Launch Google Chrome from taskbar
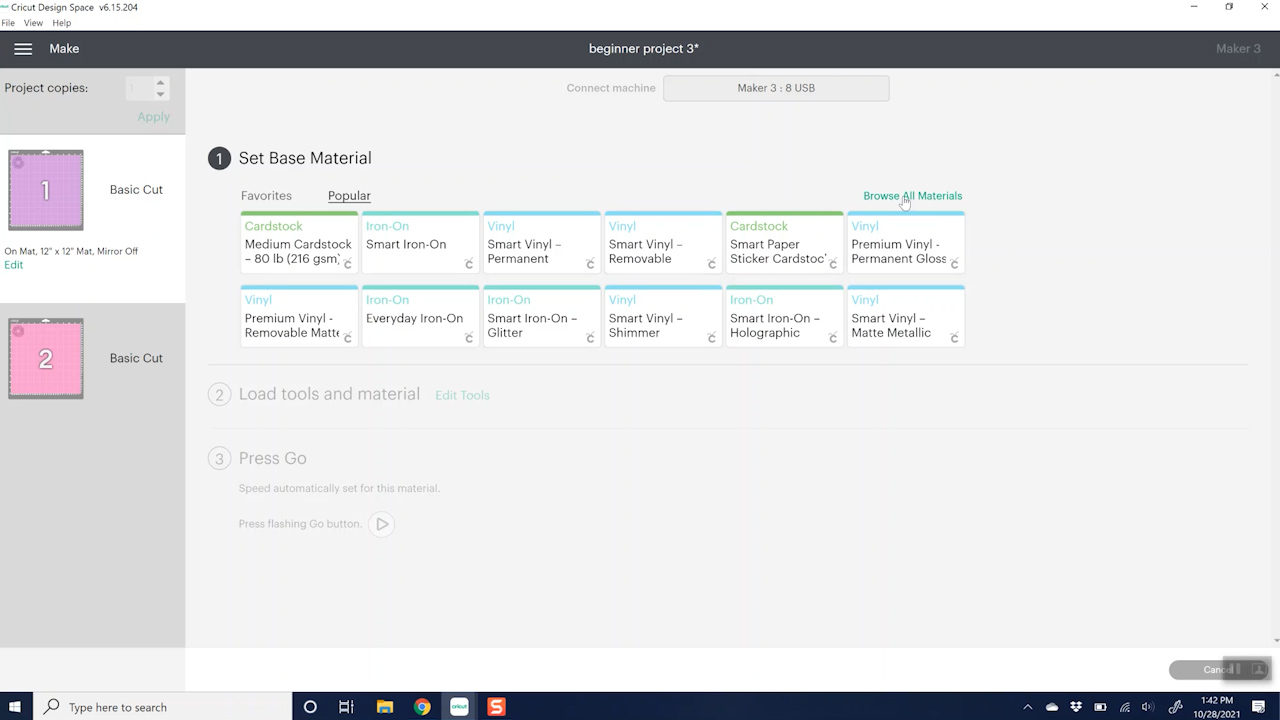1280x720 pixels. coord(422,707)
